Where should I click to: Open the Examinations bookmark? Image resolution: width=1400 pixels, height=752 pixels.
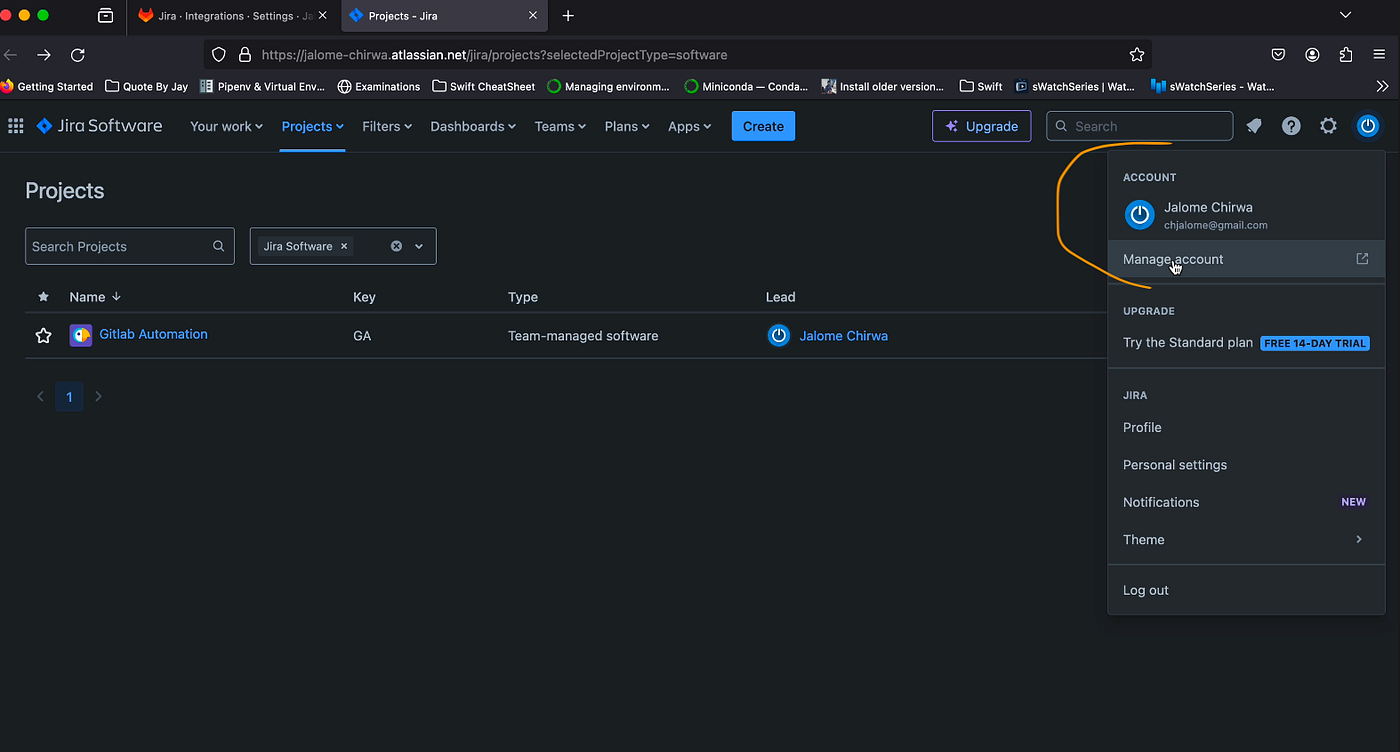(379, 87)
